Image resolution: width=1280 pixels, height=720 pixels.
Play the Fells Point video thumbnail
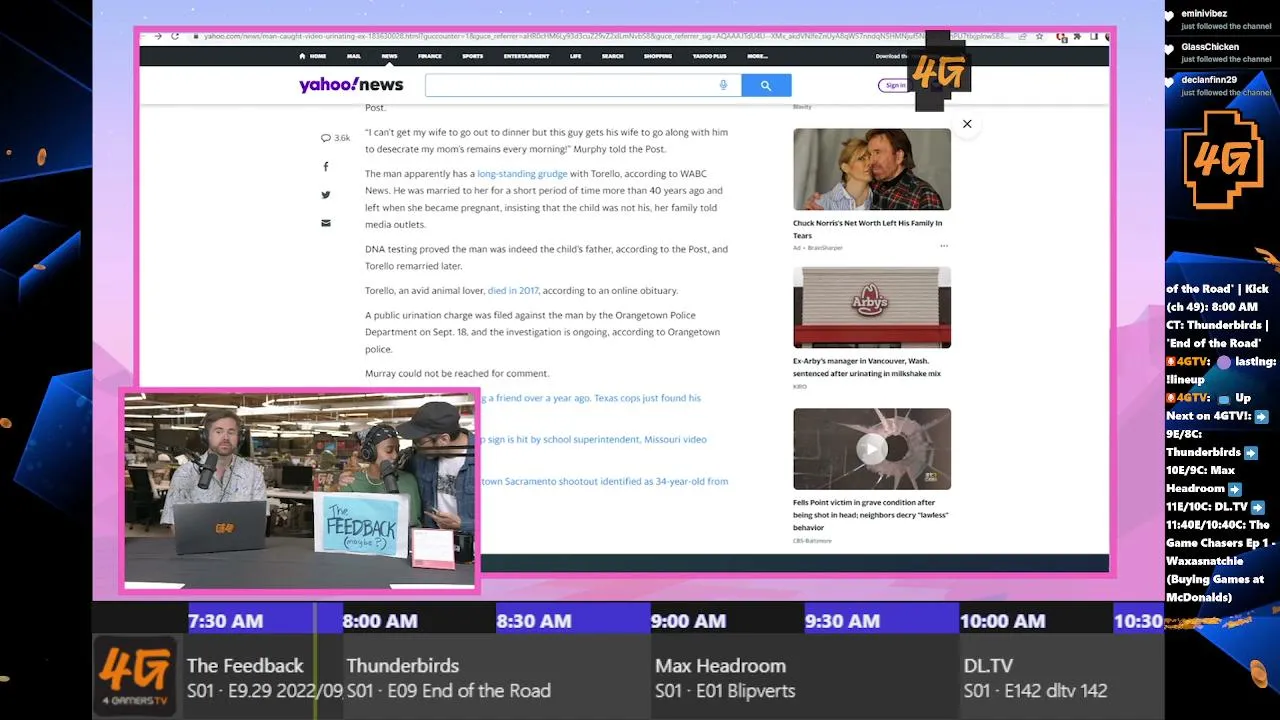point(872,448)
